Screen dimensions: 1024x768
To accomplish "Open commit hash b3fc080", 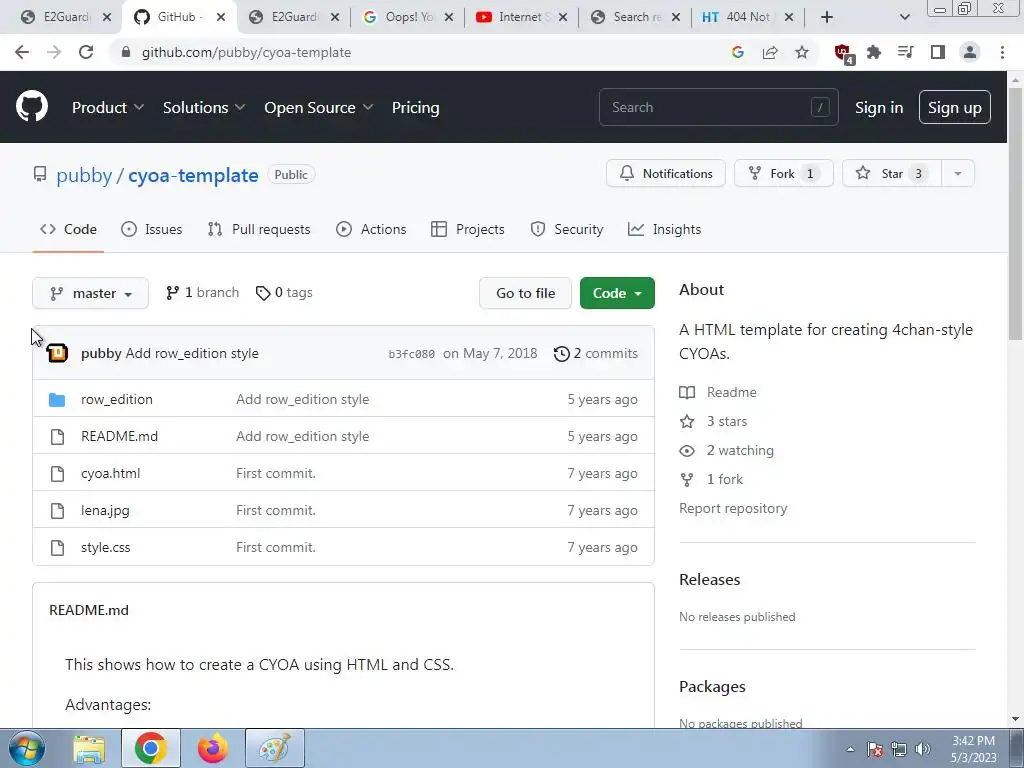I will coord(411,354).
